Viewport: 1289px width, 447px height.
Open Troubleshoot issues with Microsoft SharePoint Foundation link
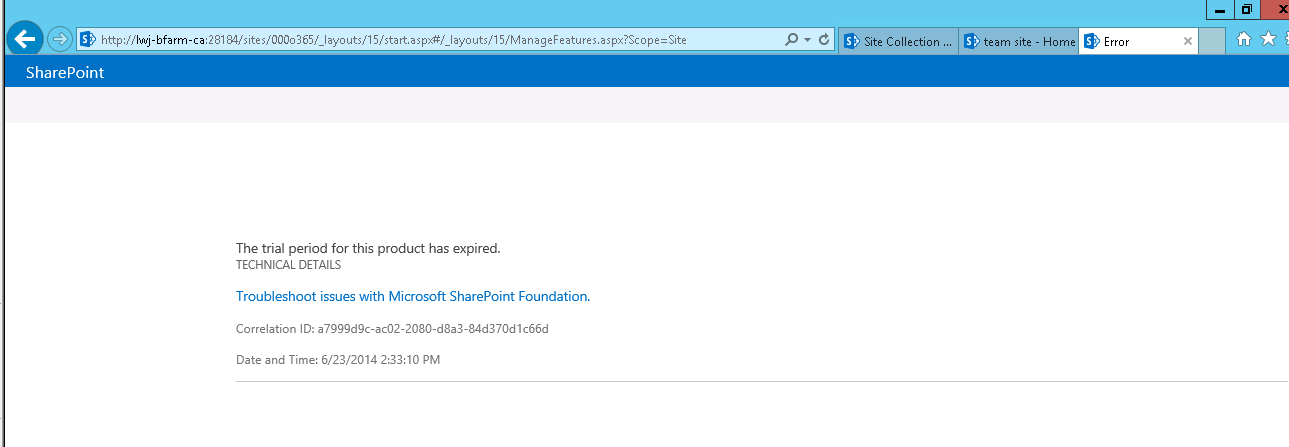413,296
